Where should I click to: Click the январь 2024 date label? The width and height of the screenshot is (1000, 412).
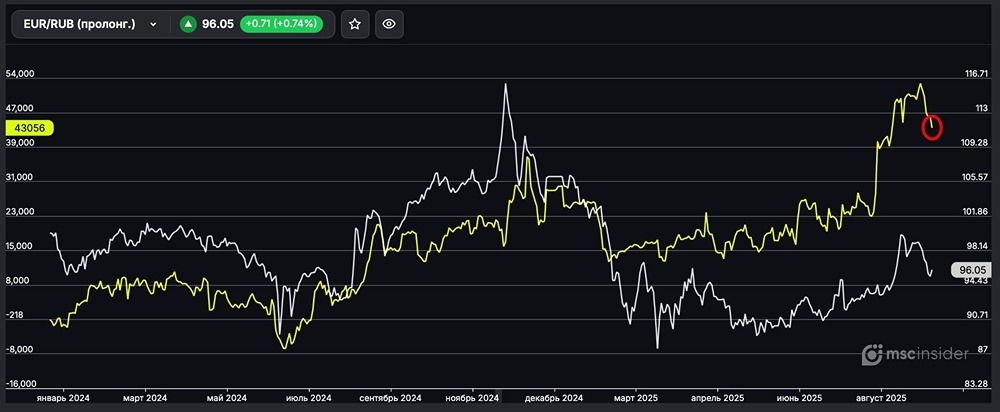click(x=62, y=398)
